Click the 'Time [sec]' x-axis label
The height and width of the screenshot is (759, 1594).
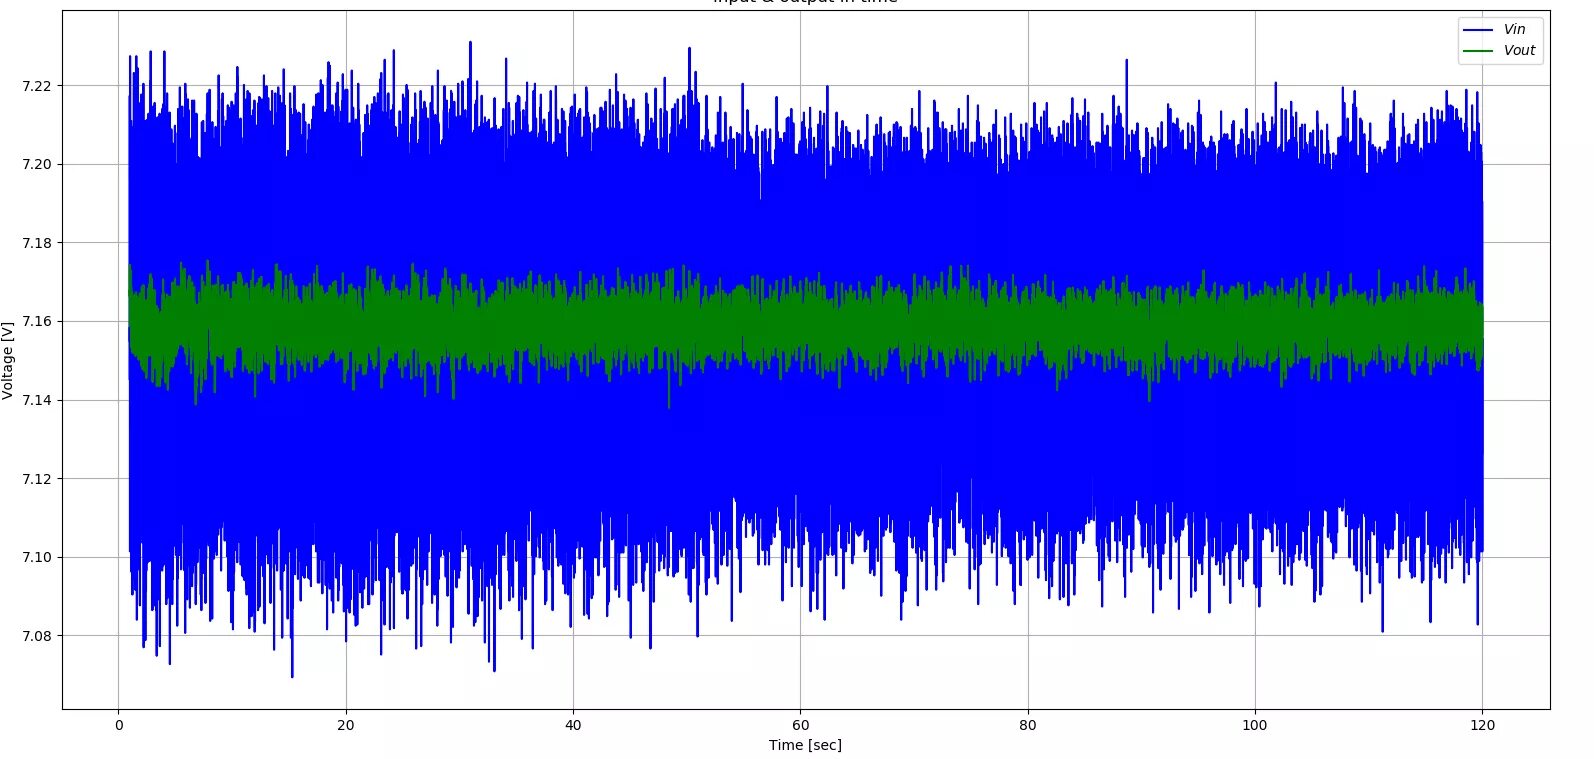click(805, 745)
